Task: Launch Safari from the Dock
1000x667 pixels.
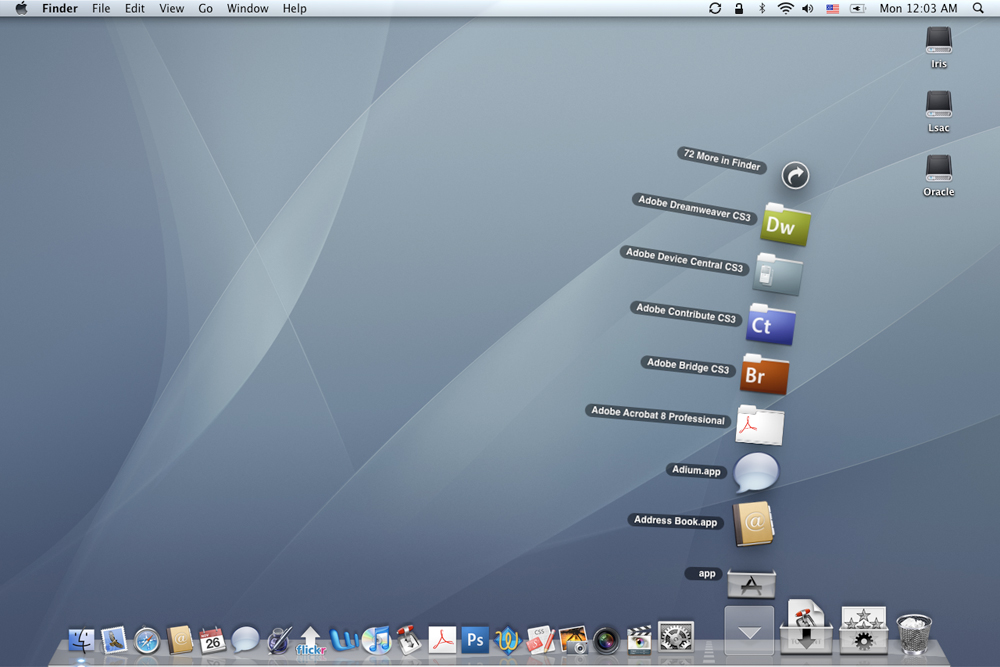Action: [x=147, y=641]
